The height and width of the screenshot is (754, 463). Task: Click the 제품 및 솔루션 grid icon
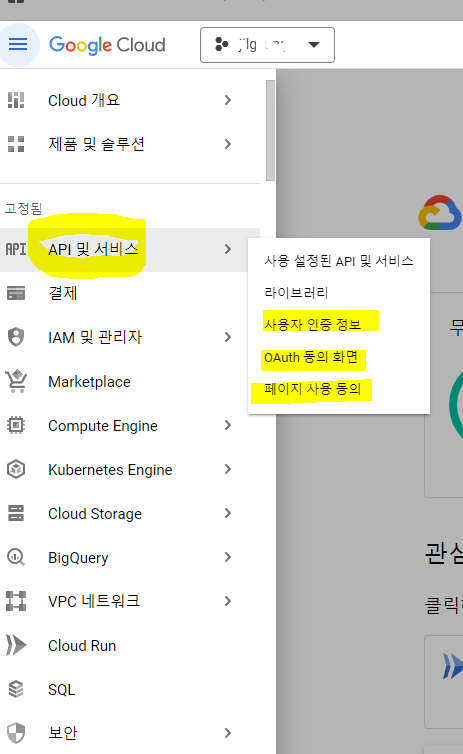[x=16, y=144]
